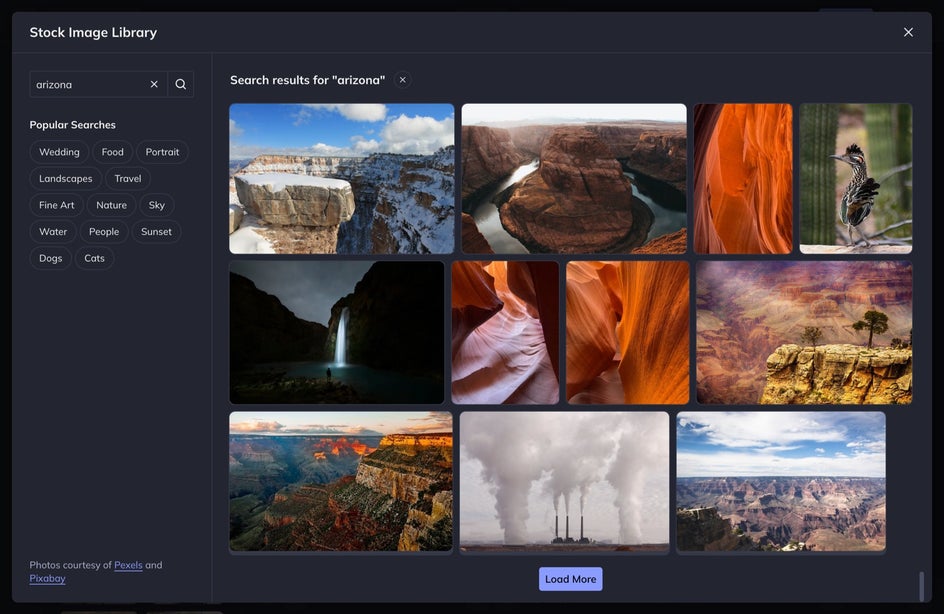The width and height of the screenshot is (944, 614).
Task: Click the Load More button
Action: (x=570, y=578)
